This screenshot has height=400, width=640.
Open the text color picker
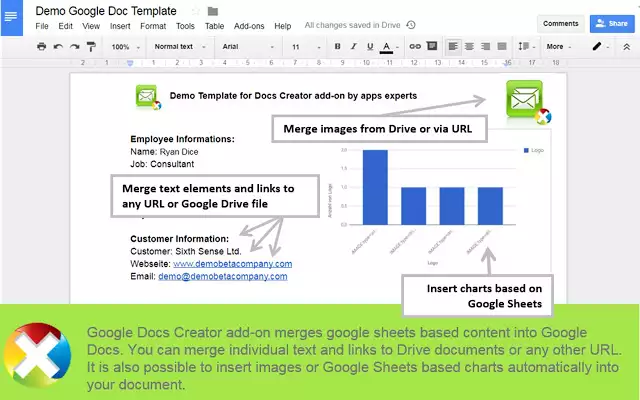[387, 46]
